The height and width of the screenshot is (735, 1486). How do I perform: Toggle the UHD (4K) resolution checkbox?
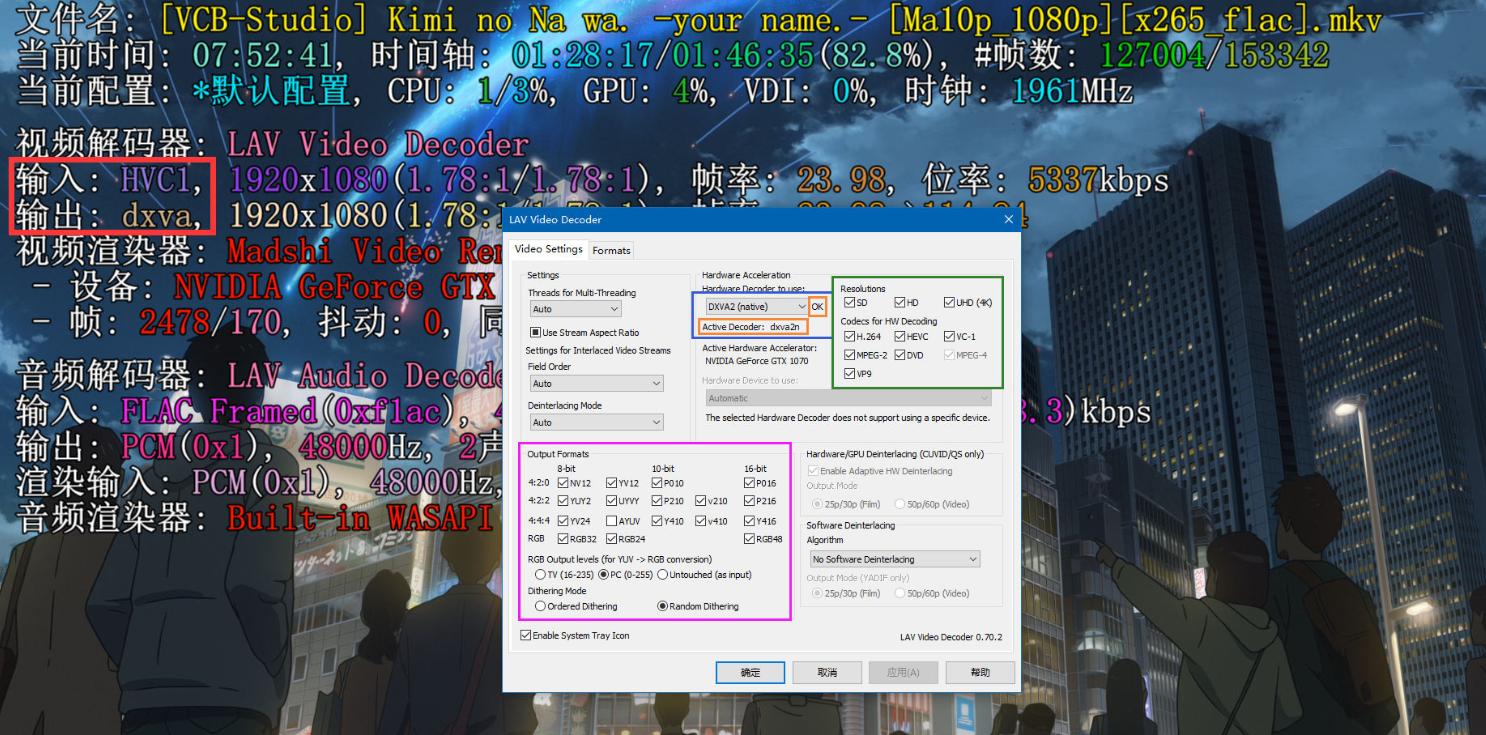coord(949,302)
